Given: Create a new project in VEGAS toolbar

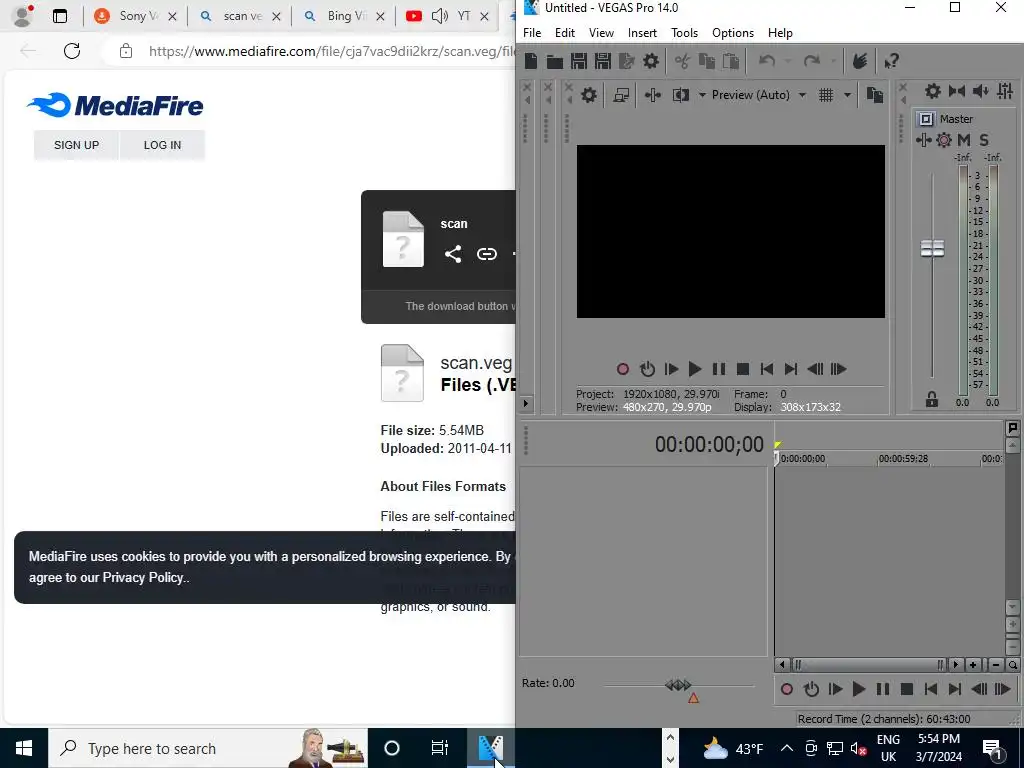Looking at the screenshot, I should 531,61.
